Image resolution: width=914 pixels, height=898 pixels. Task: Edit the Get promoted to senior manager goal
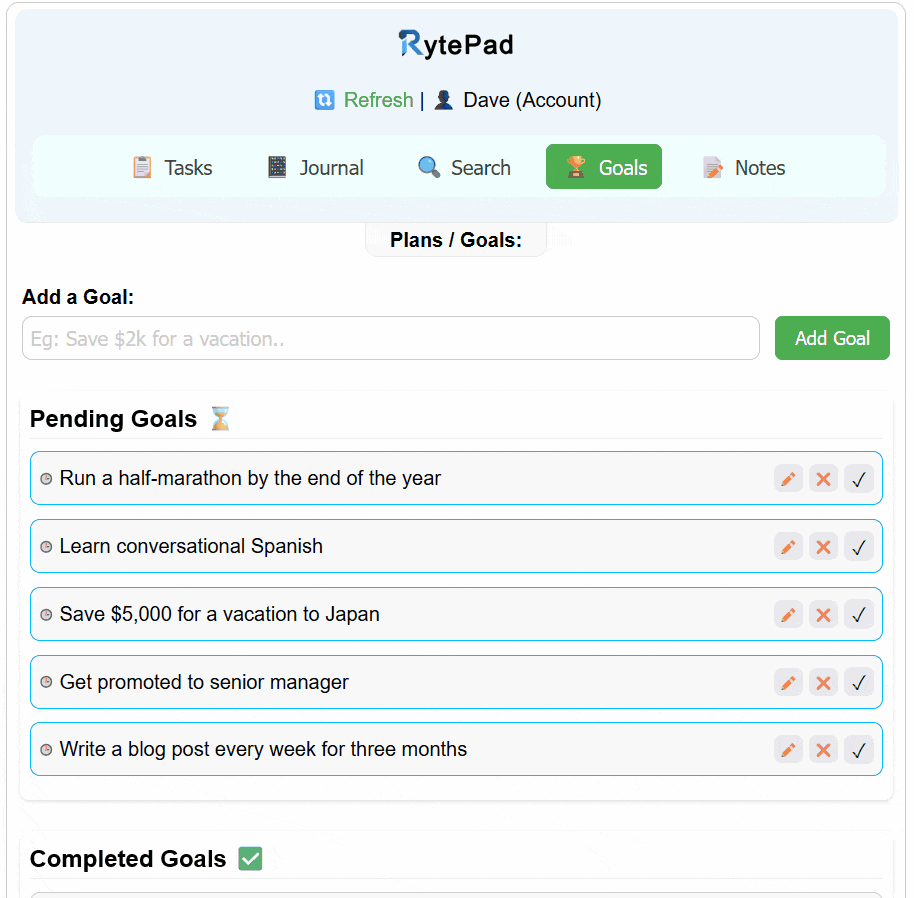point(788,682)
